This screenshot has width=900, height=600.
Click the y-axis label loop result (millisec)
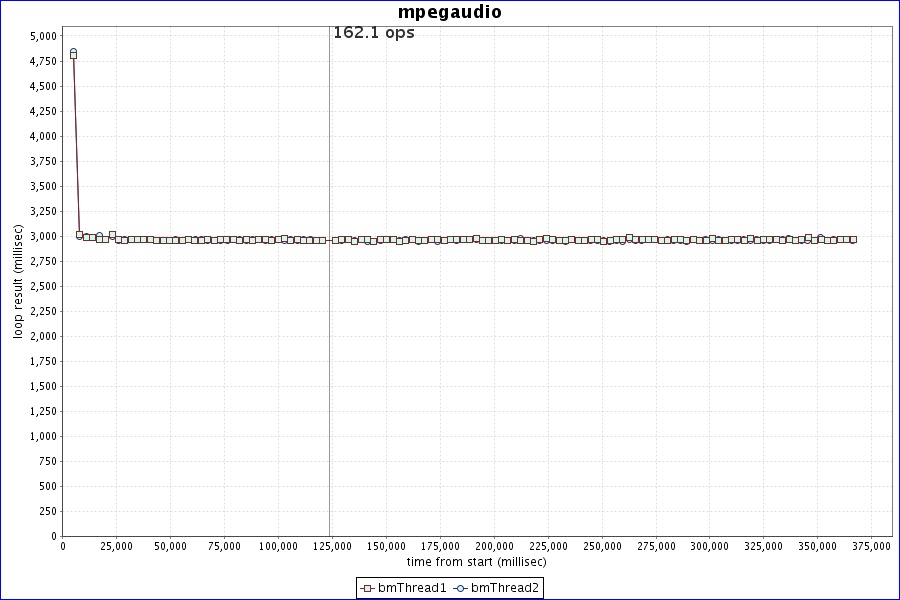[x=18, y=281]
